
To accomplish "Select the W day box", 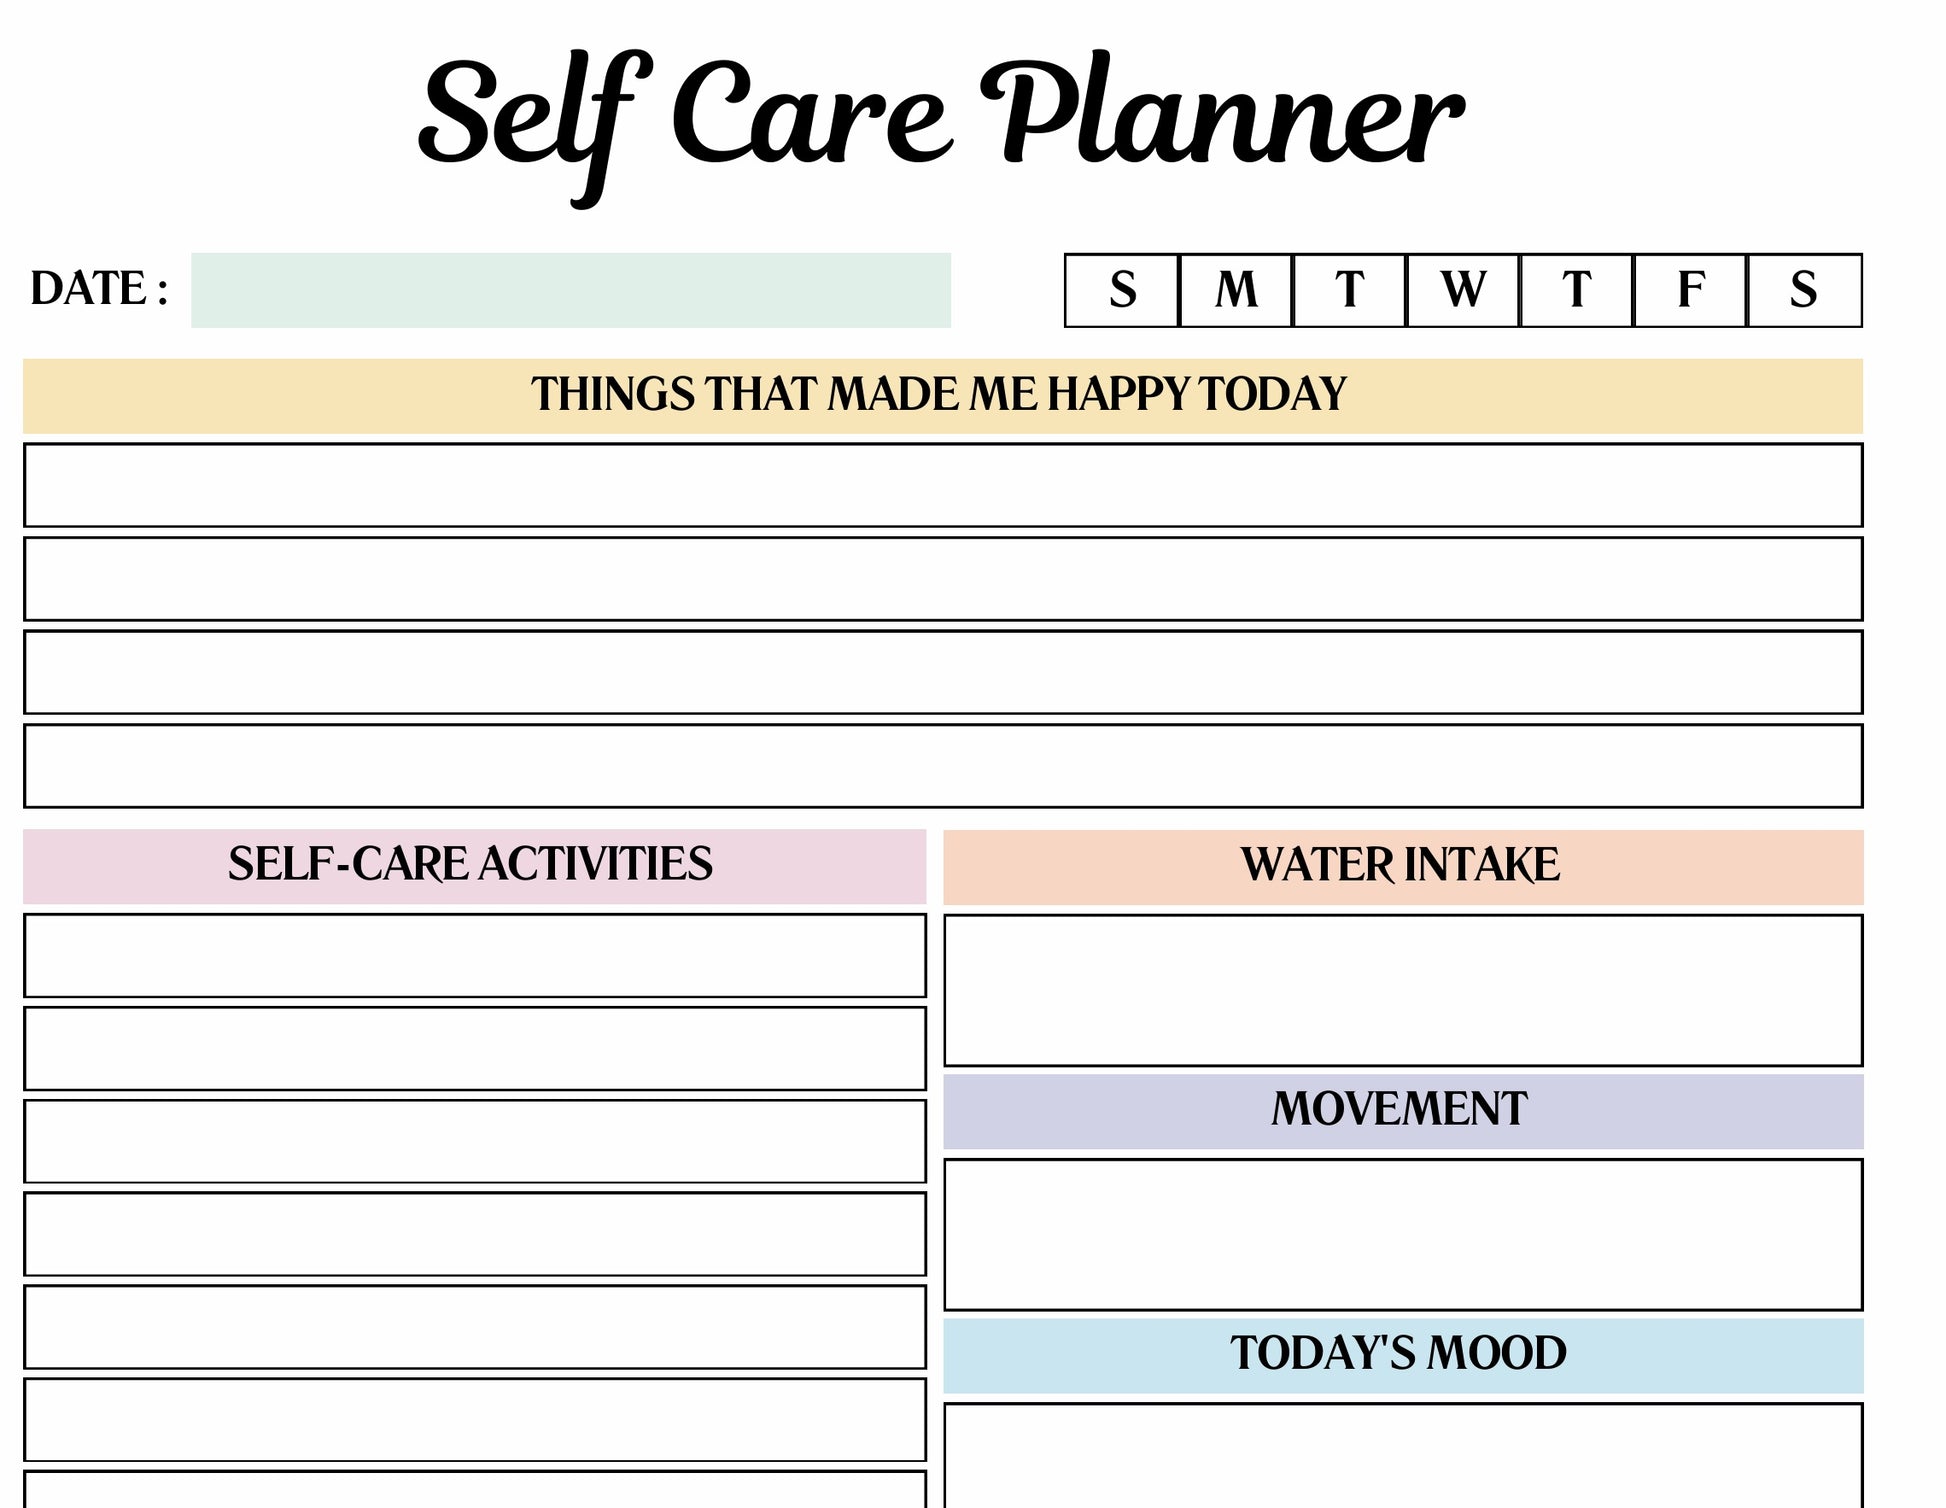I will [x=1463, y=290].
